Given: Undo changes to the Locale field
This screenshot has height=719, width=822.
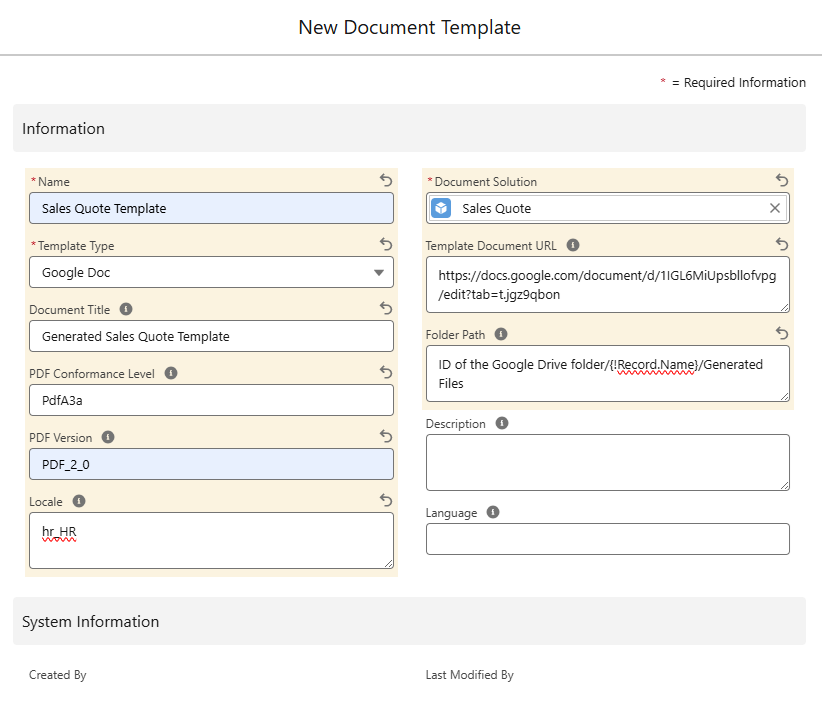Looking at the screenshot, I should [386, 500].
